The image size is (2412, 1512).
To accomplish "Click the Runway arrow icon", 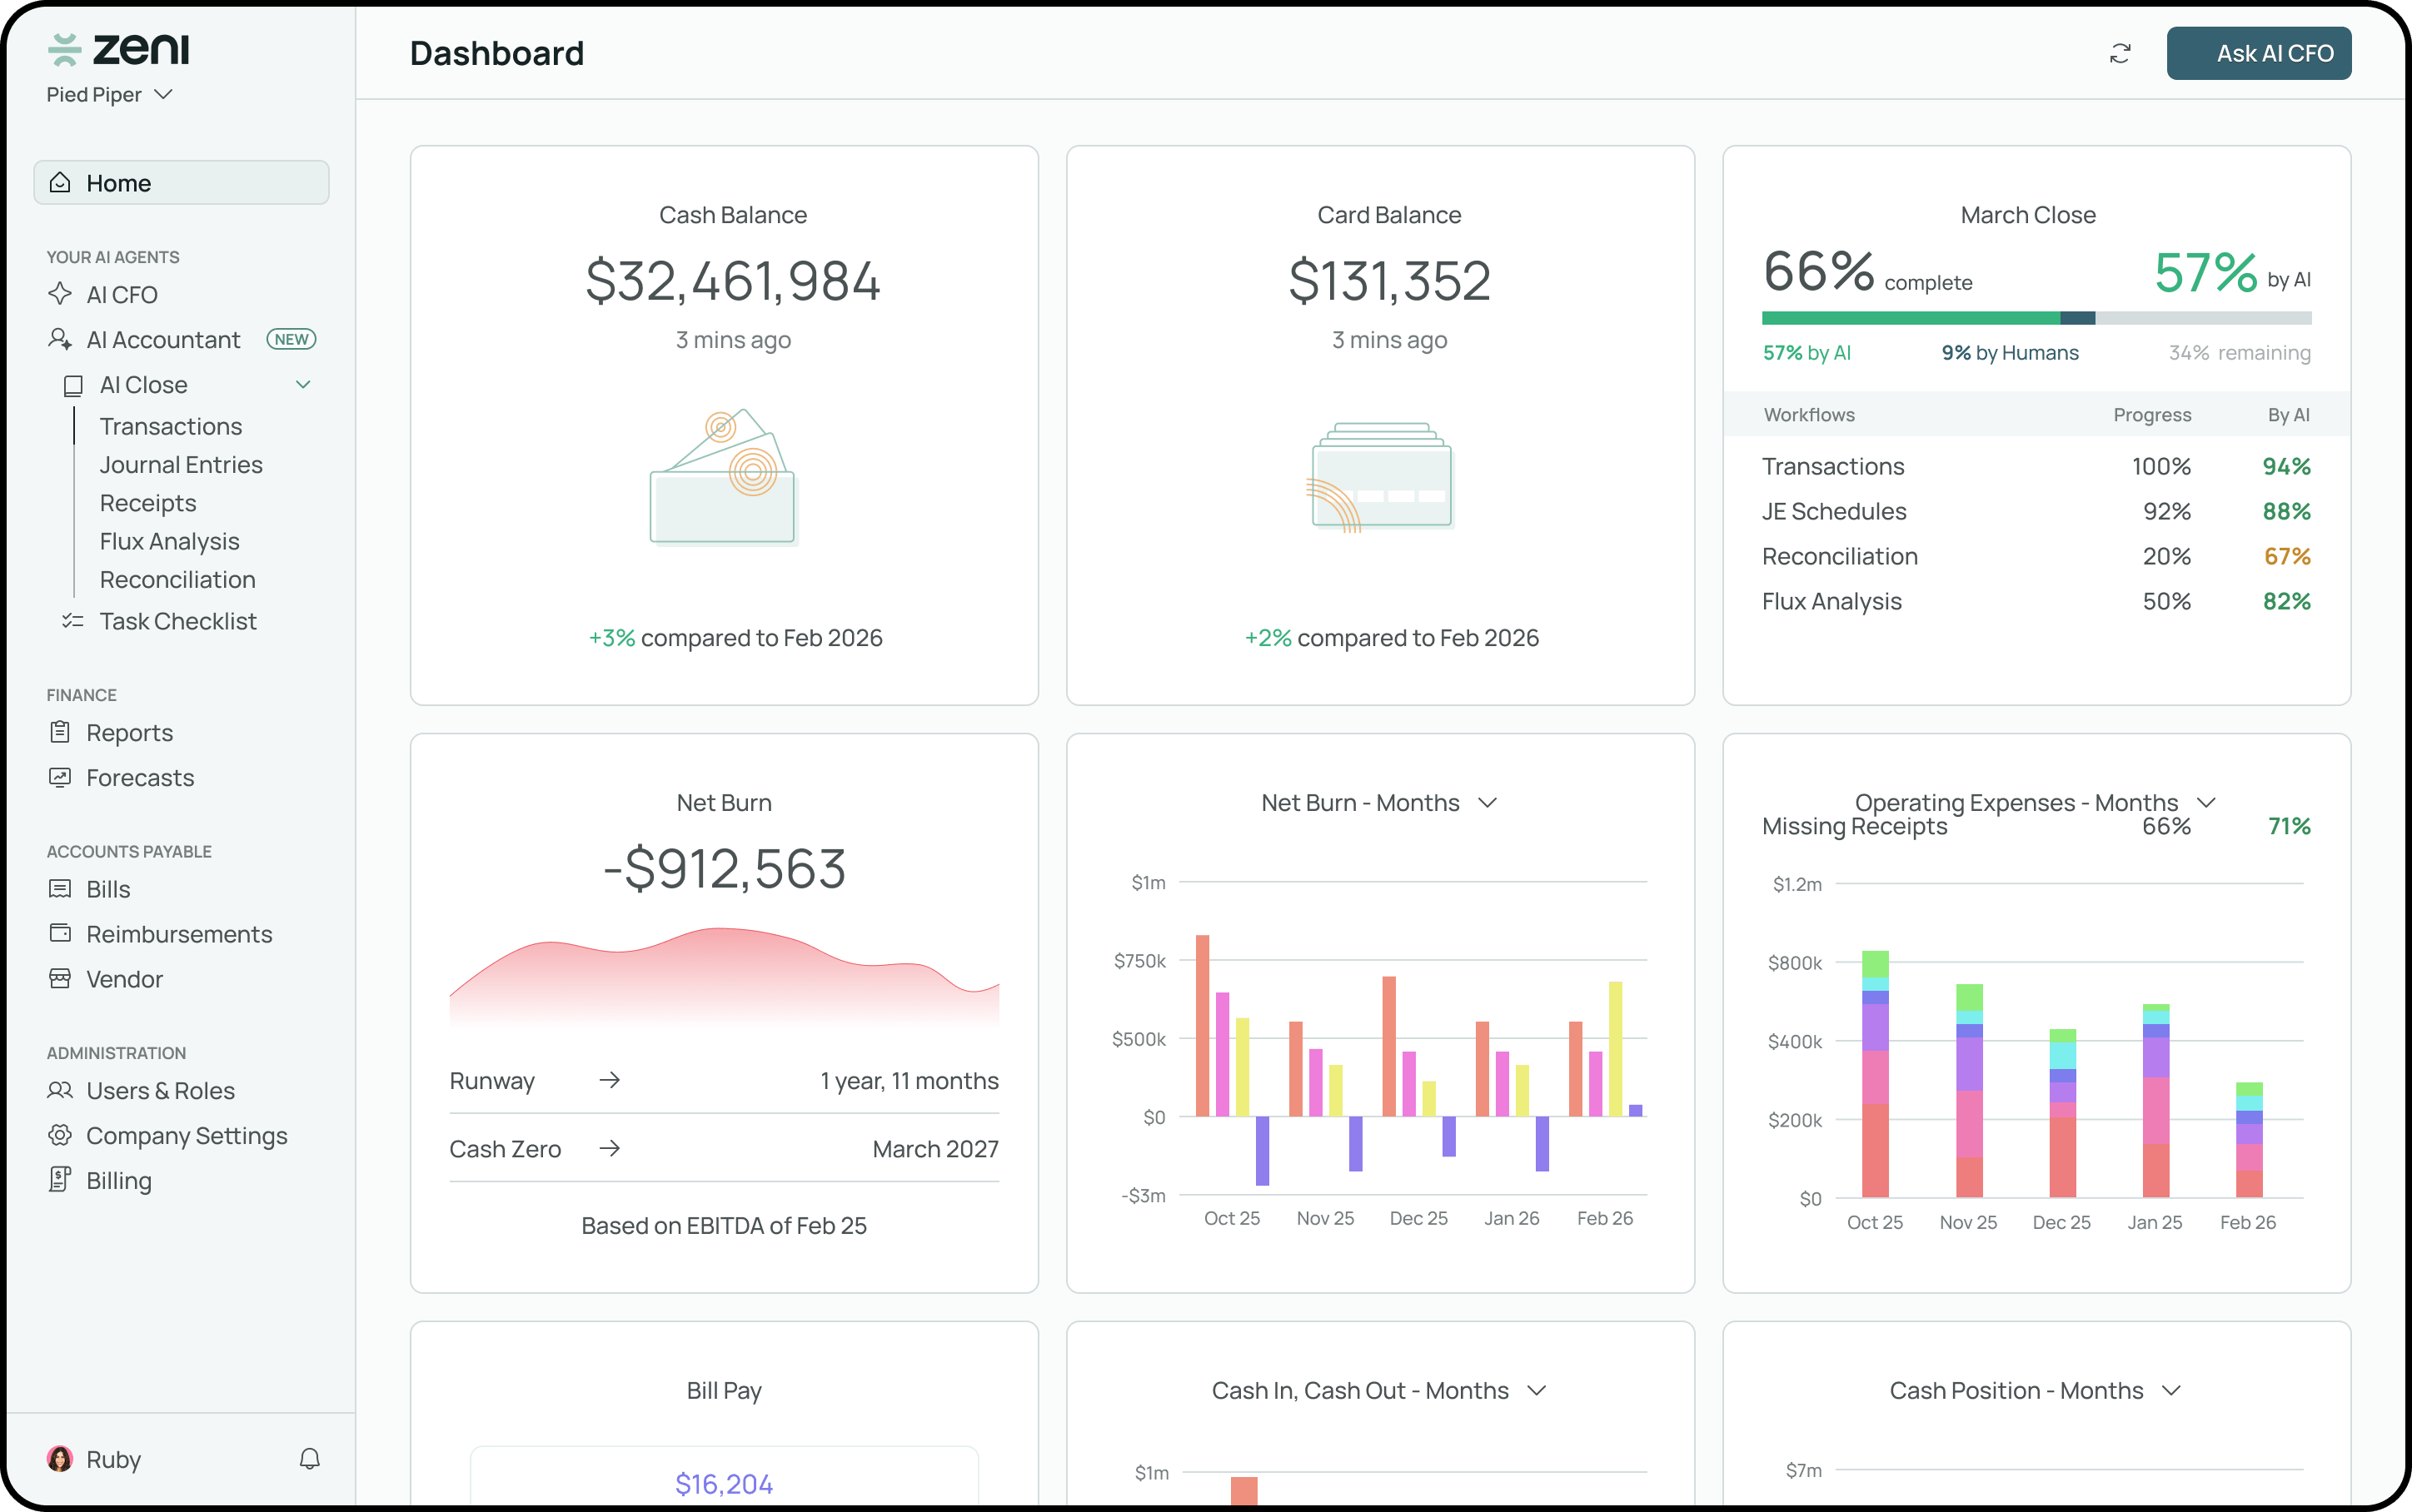I will coord(610,1080).
